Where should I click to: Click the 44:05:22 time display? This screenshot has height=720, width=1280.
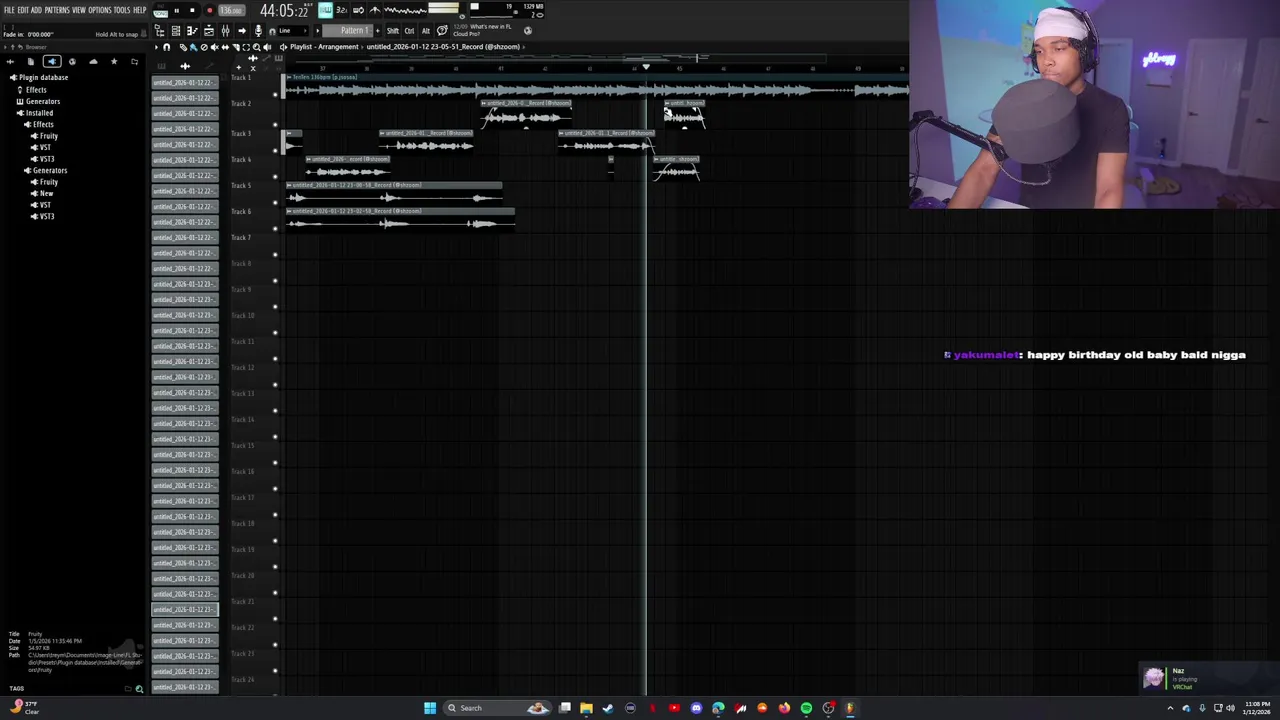point(284,11)
